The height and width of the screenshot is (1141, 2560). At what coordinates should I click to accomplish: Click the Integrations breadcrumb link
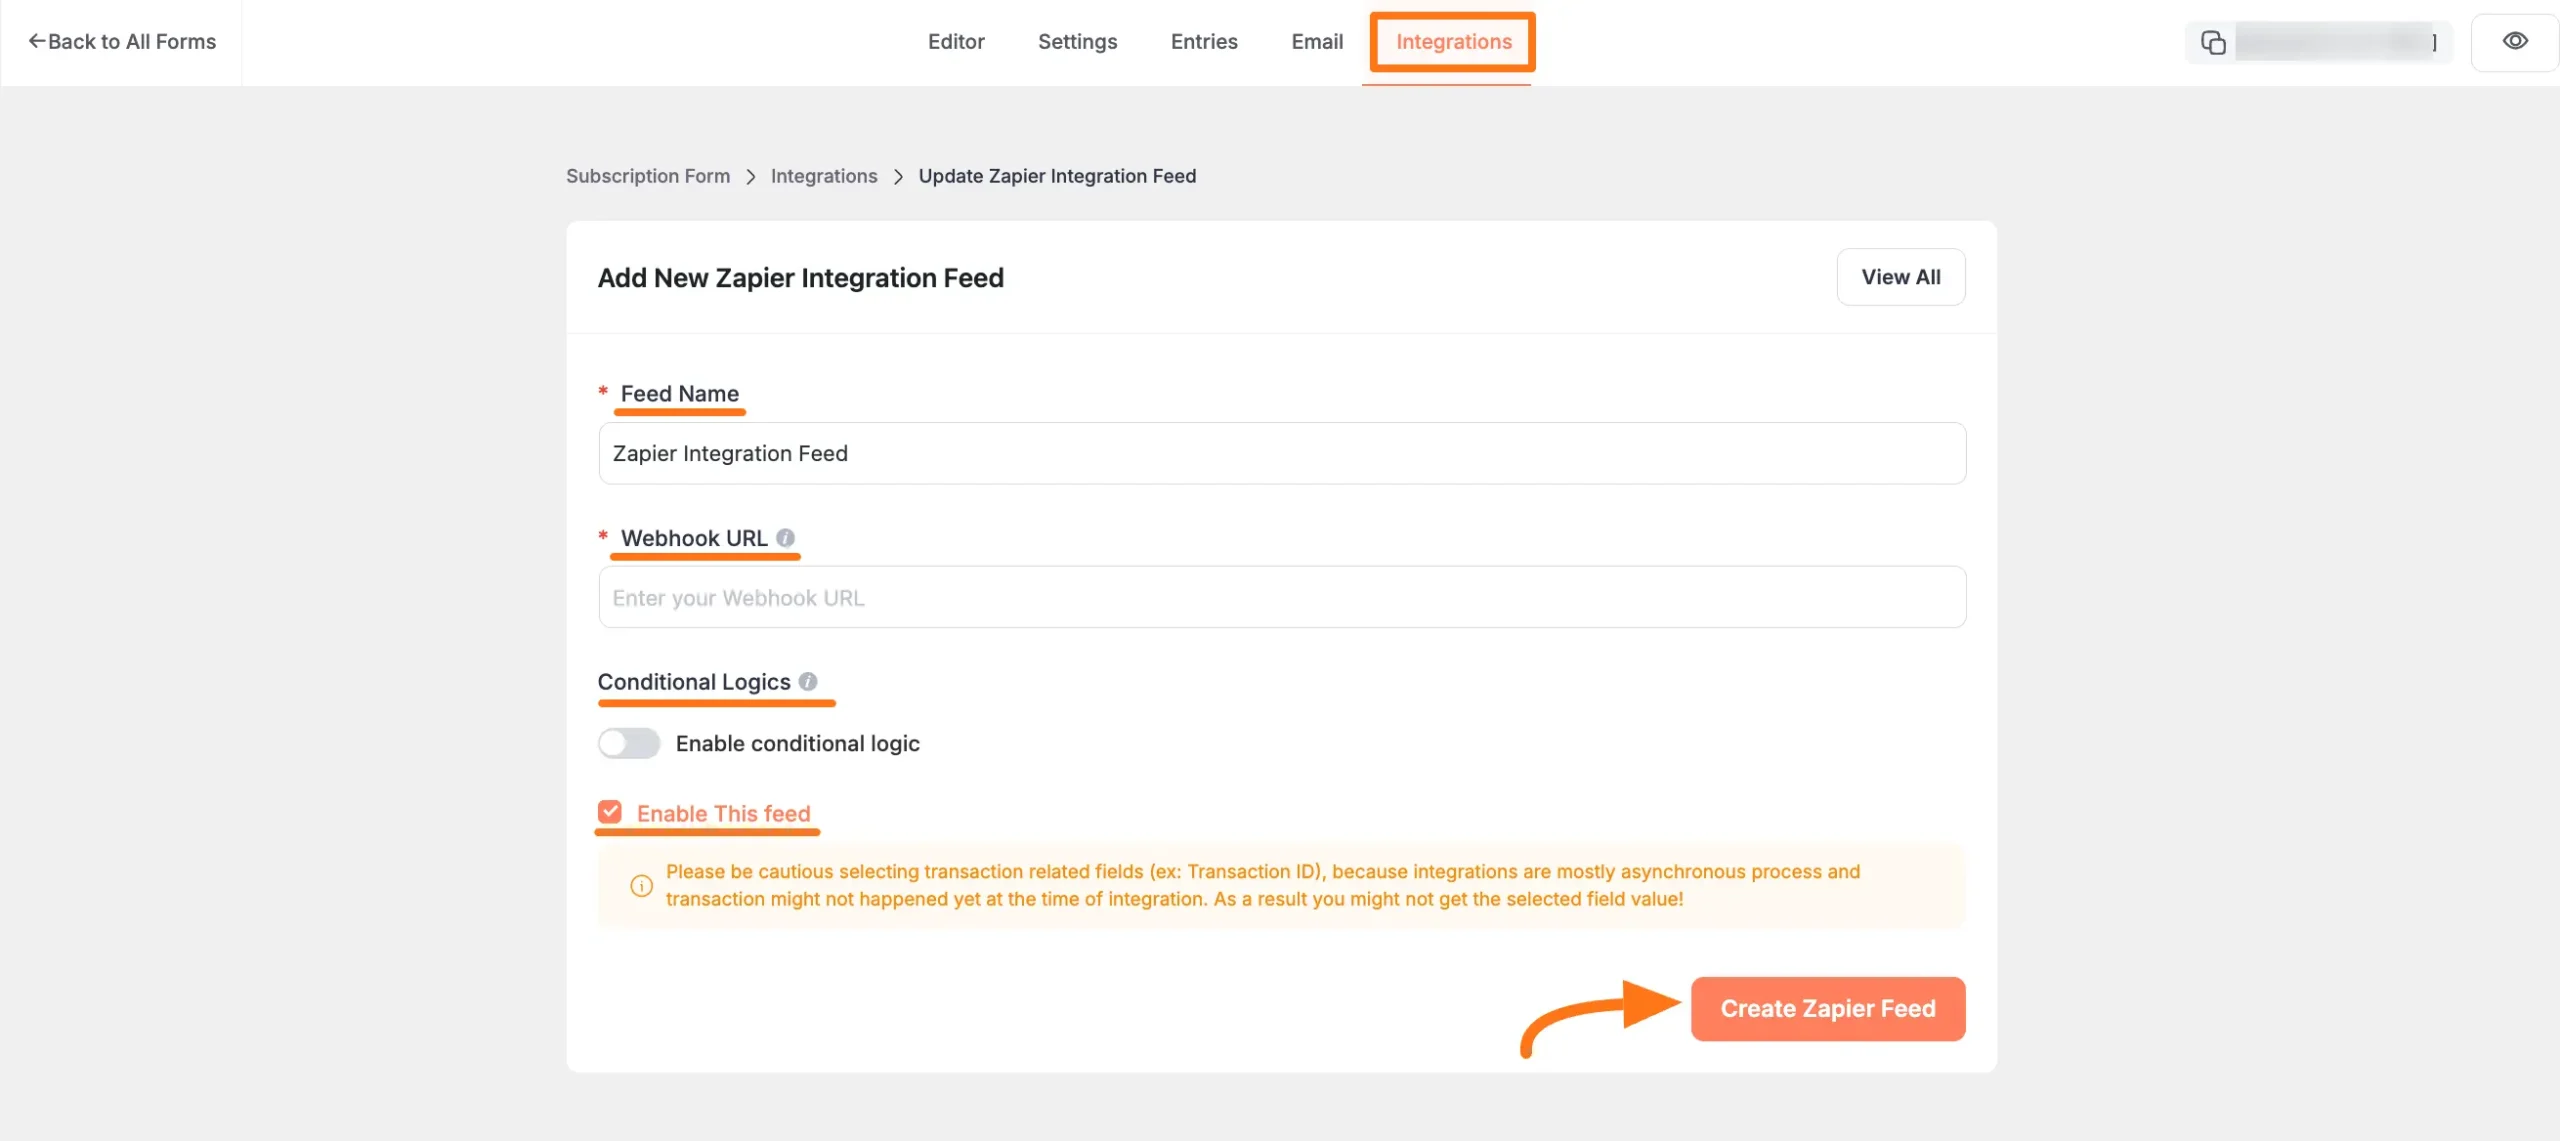click(823, 176)
